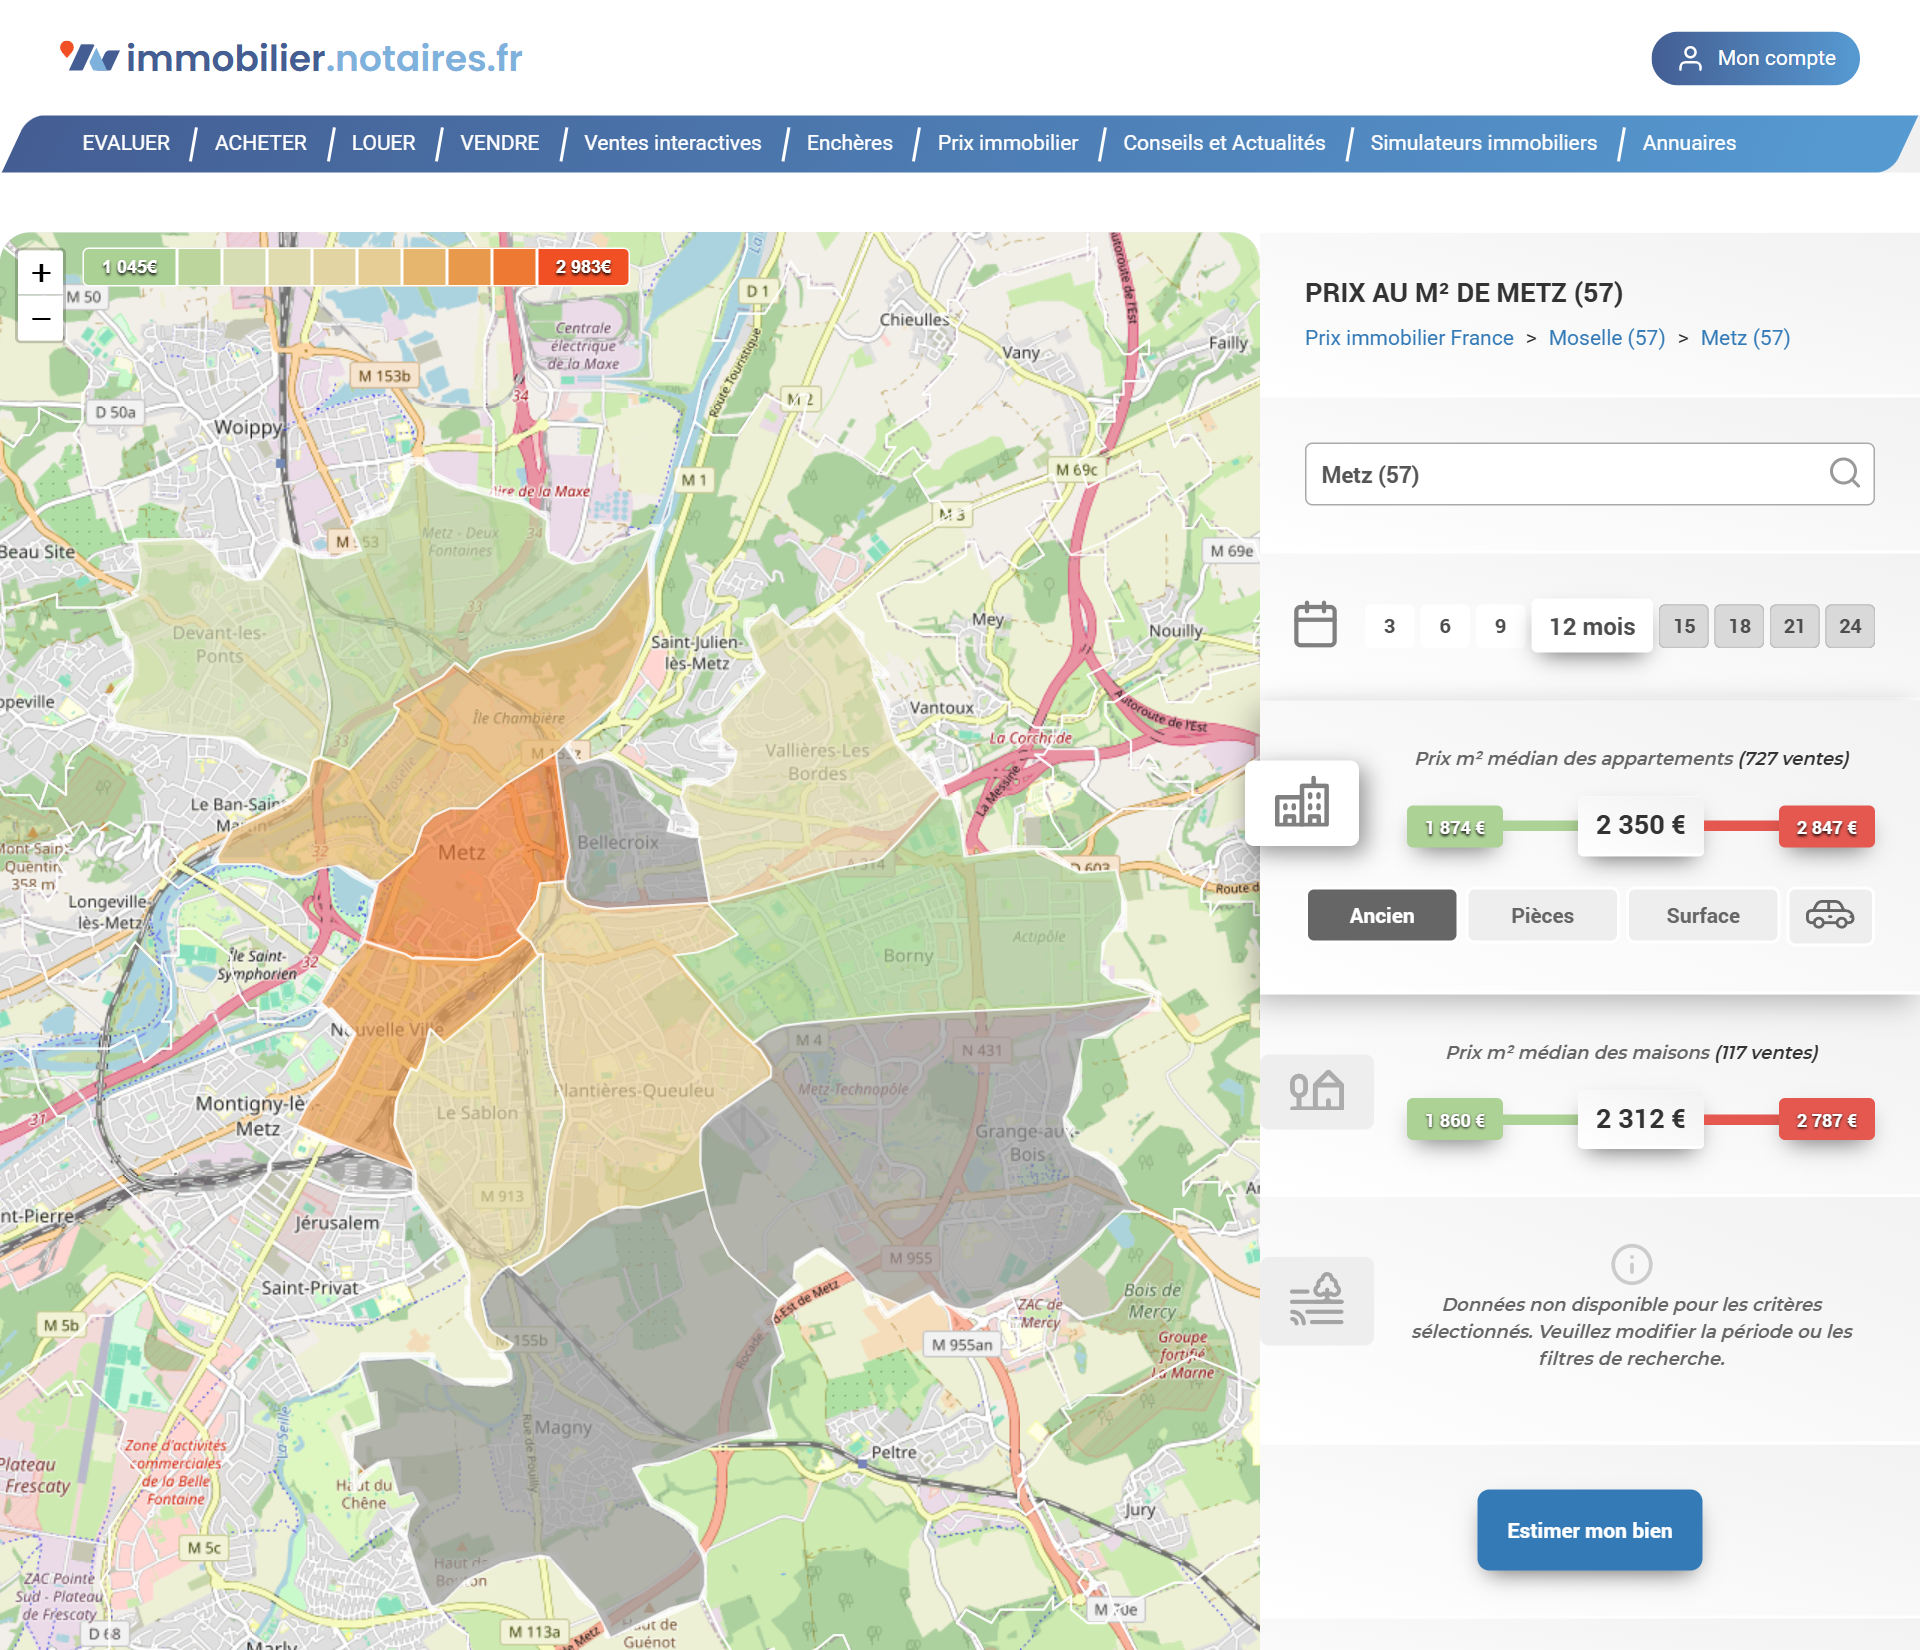Image resolution: width=1920 pixels, height=1650 pixels.
Task: Click the apartment median price 2 350 €
Action: [x=1640, y=826]
